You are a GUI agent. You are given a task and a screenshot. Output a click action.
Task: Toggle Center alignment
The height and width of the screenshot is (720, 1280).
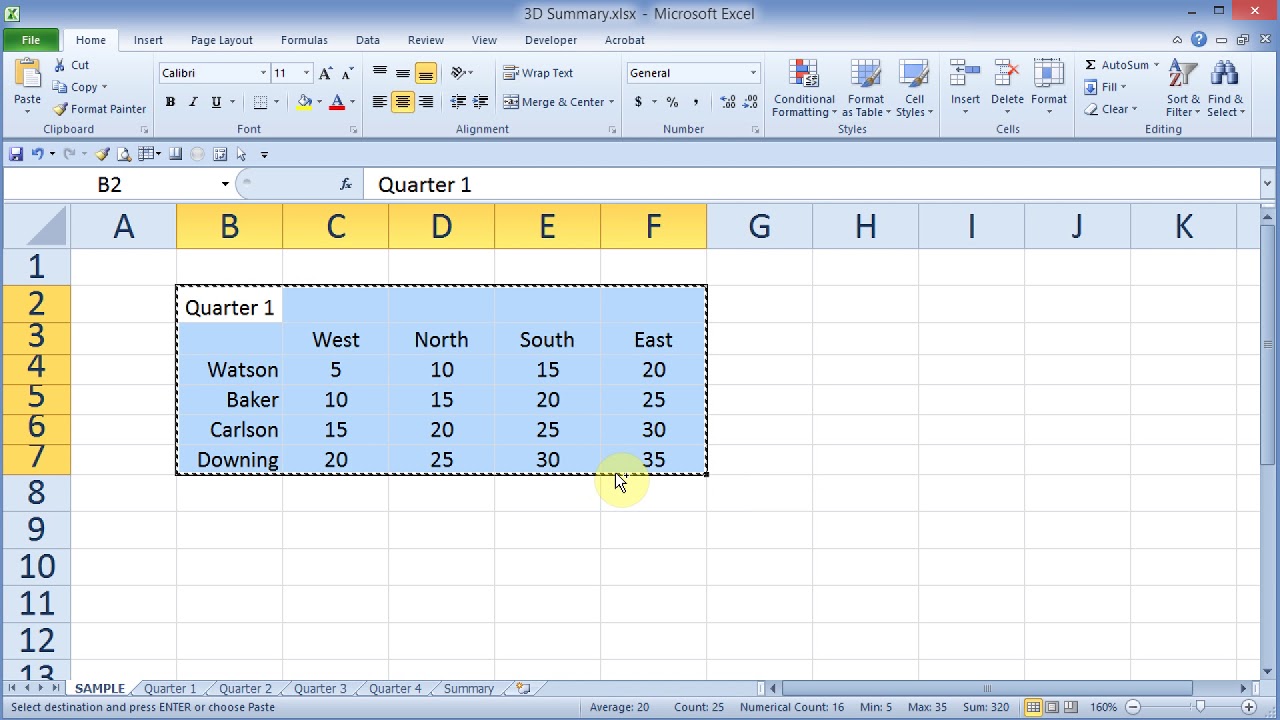pos(402,102)
